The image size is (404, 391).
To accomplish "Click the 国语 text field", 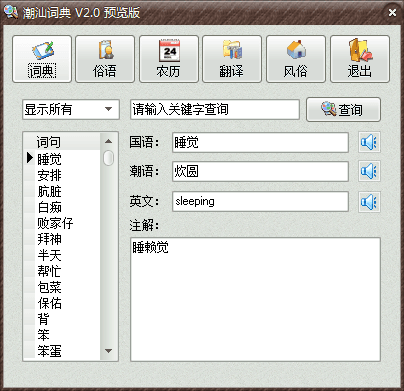I will click(x=260, y=143).
